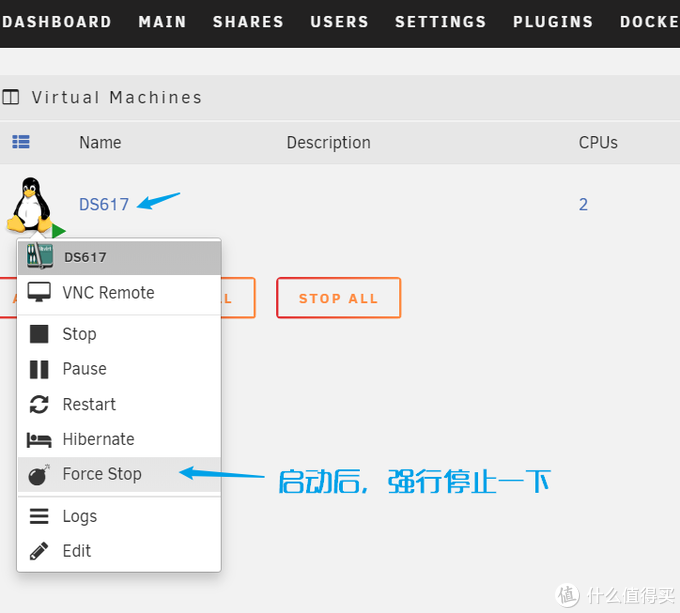Click the square Stop icon
Viewport: 680px width, 613px height.
tap(39, 334)
